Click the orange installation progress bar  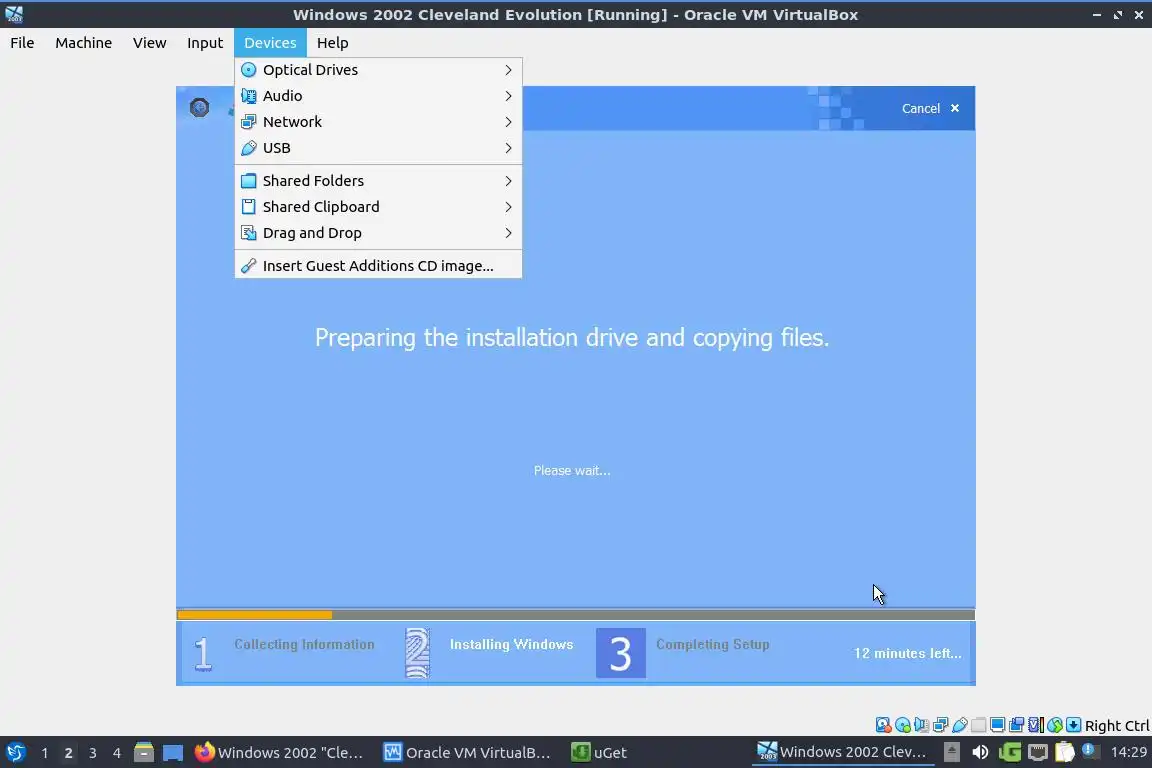pos(255,615)
